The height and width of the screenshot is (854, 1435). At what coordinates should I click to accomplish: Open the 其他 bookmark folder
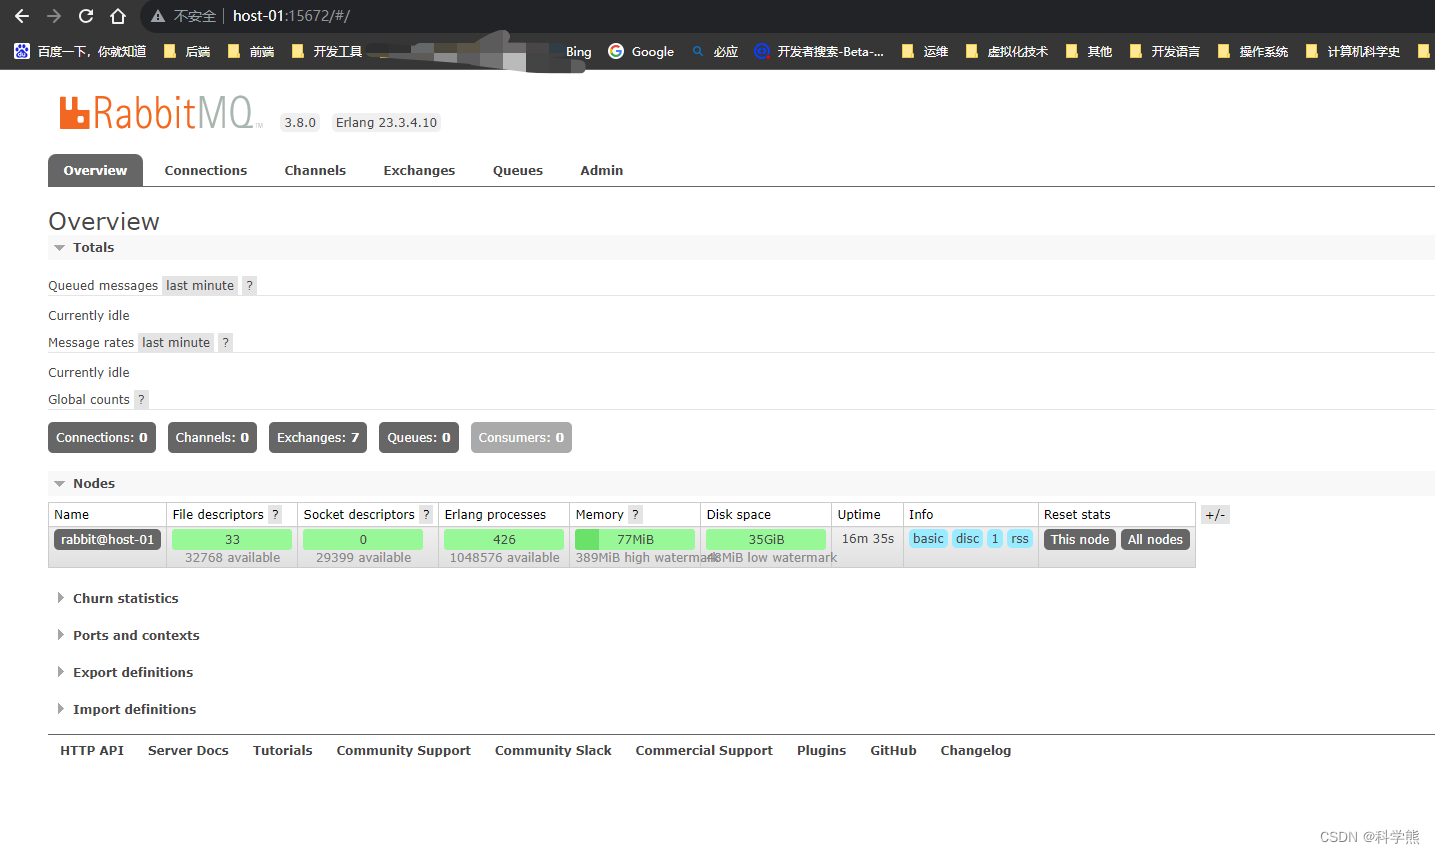1089,51
